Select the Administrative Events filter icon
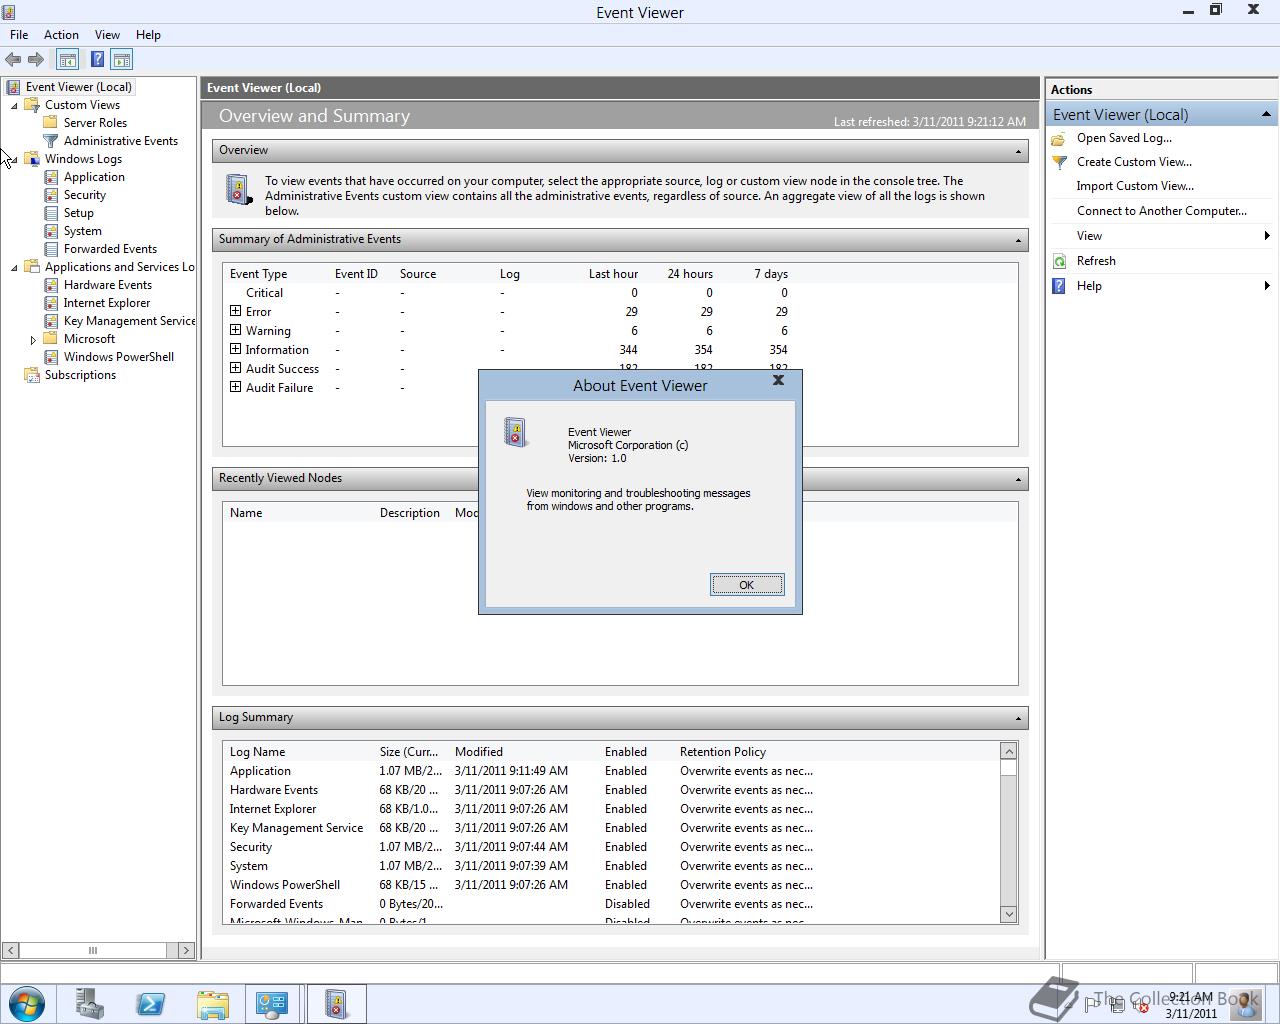The height and width of the screenshot is (1024, 1280). 51,141
